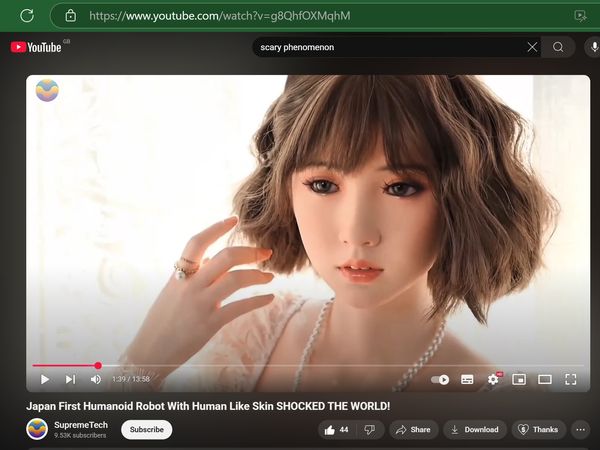
Task: Enter full screen mode
Action: click(x=571, y=379)
